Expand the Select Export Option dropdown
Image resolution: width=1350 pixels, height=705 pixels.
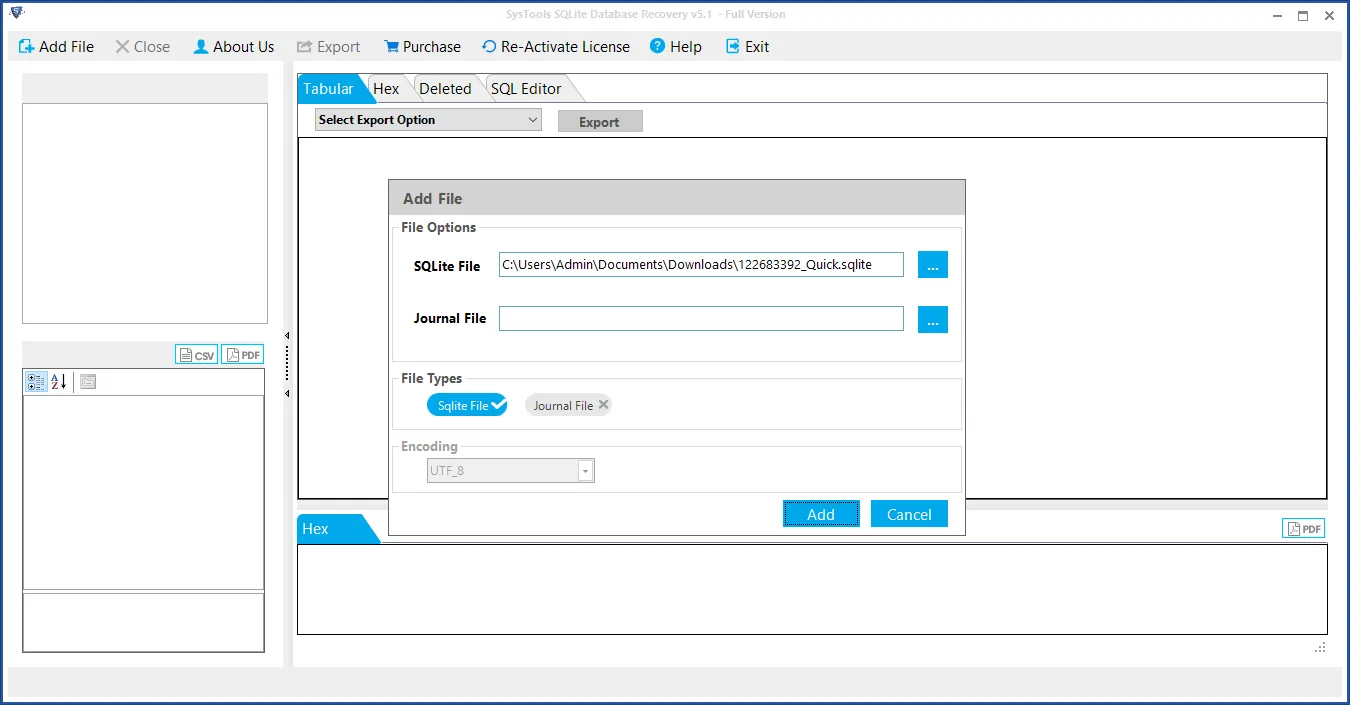tap(428, 120)
